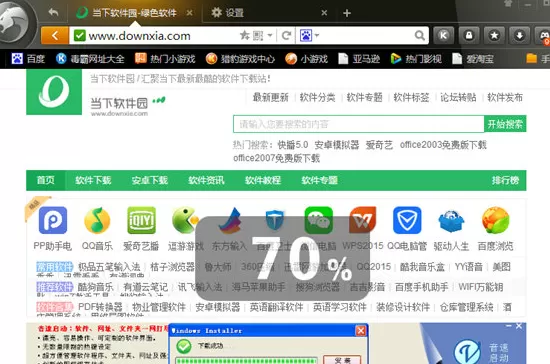This screenshot has width=550, height=364.
Task: Click the WPS2015 app icon
Action: 362,220
